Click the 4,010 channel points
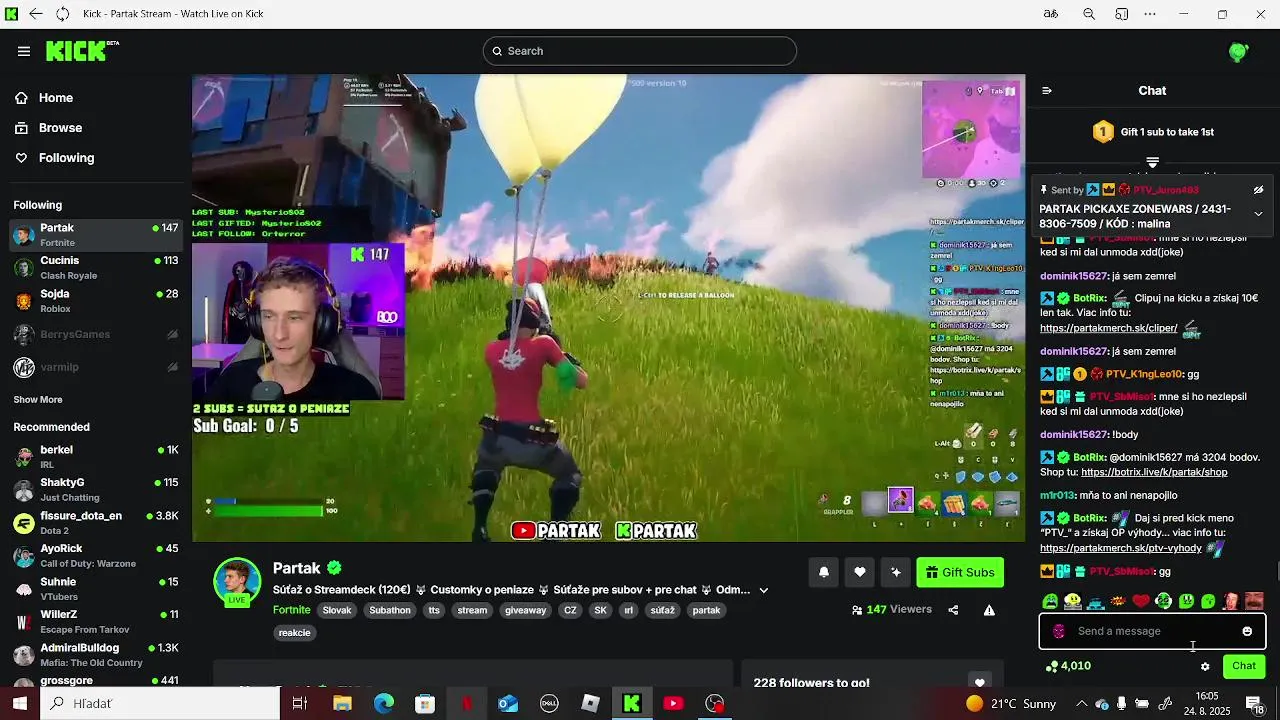Screen dimensions: 1280x720 coord(1068,666)
